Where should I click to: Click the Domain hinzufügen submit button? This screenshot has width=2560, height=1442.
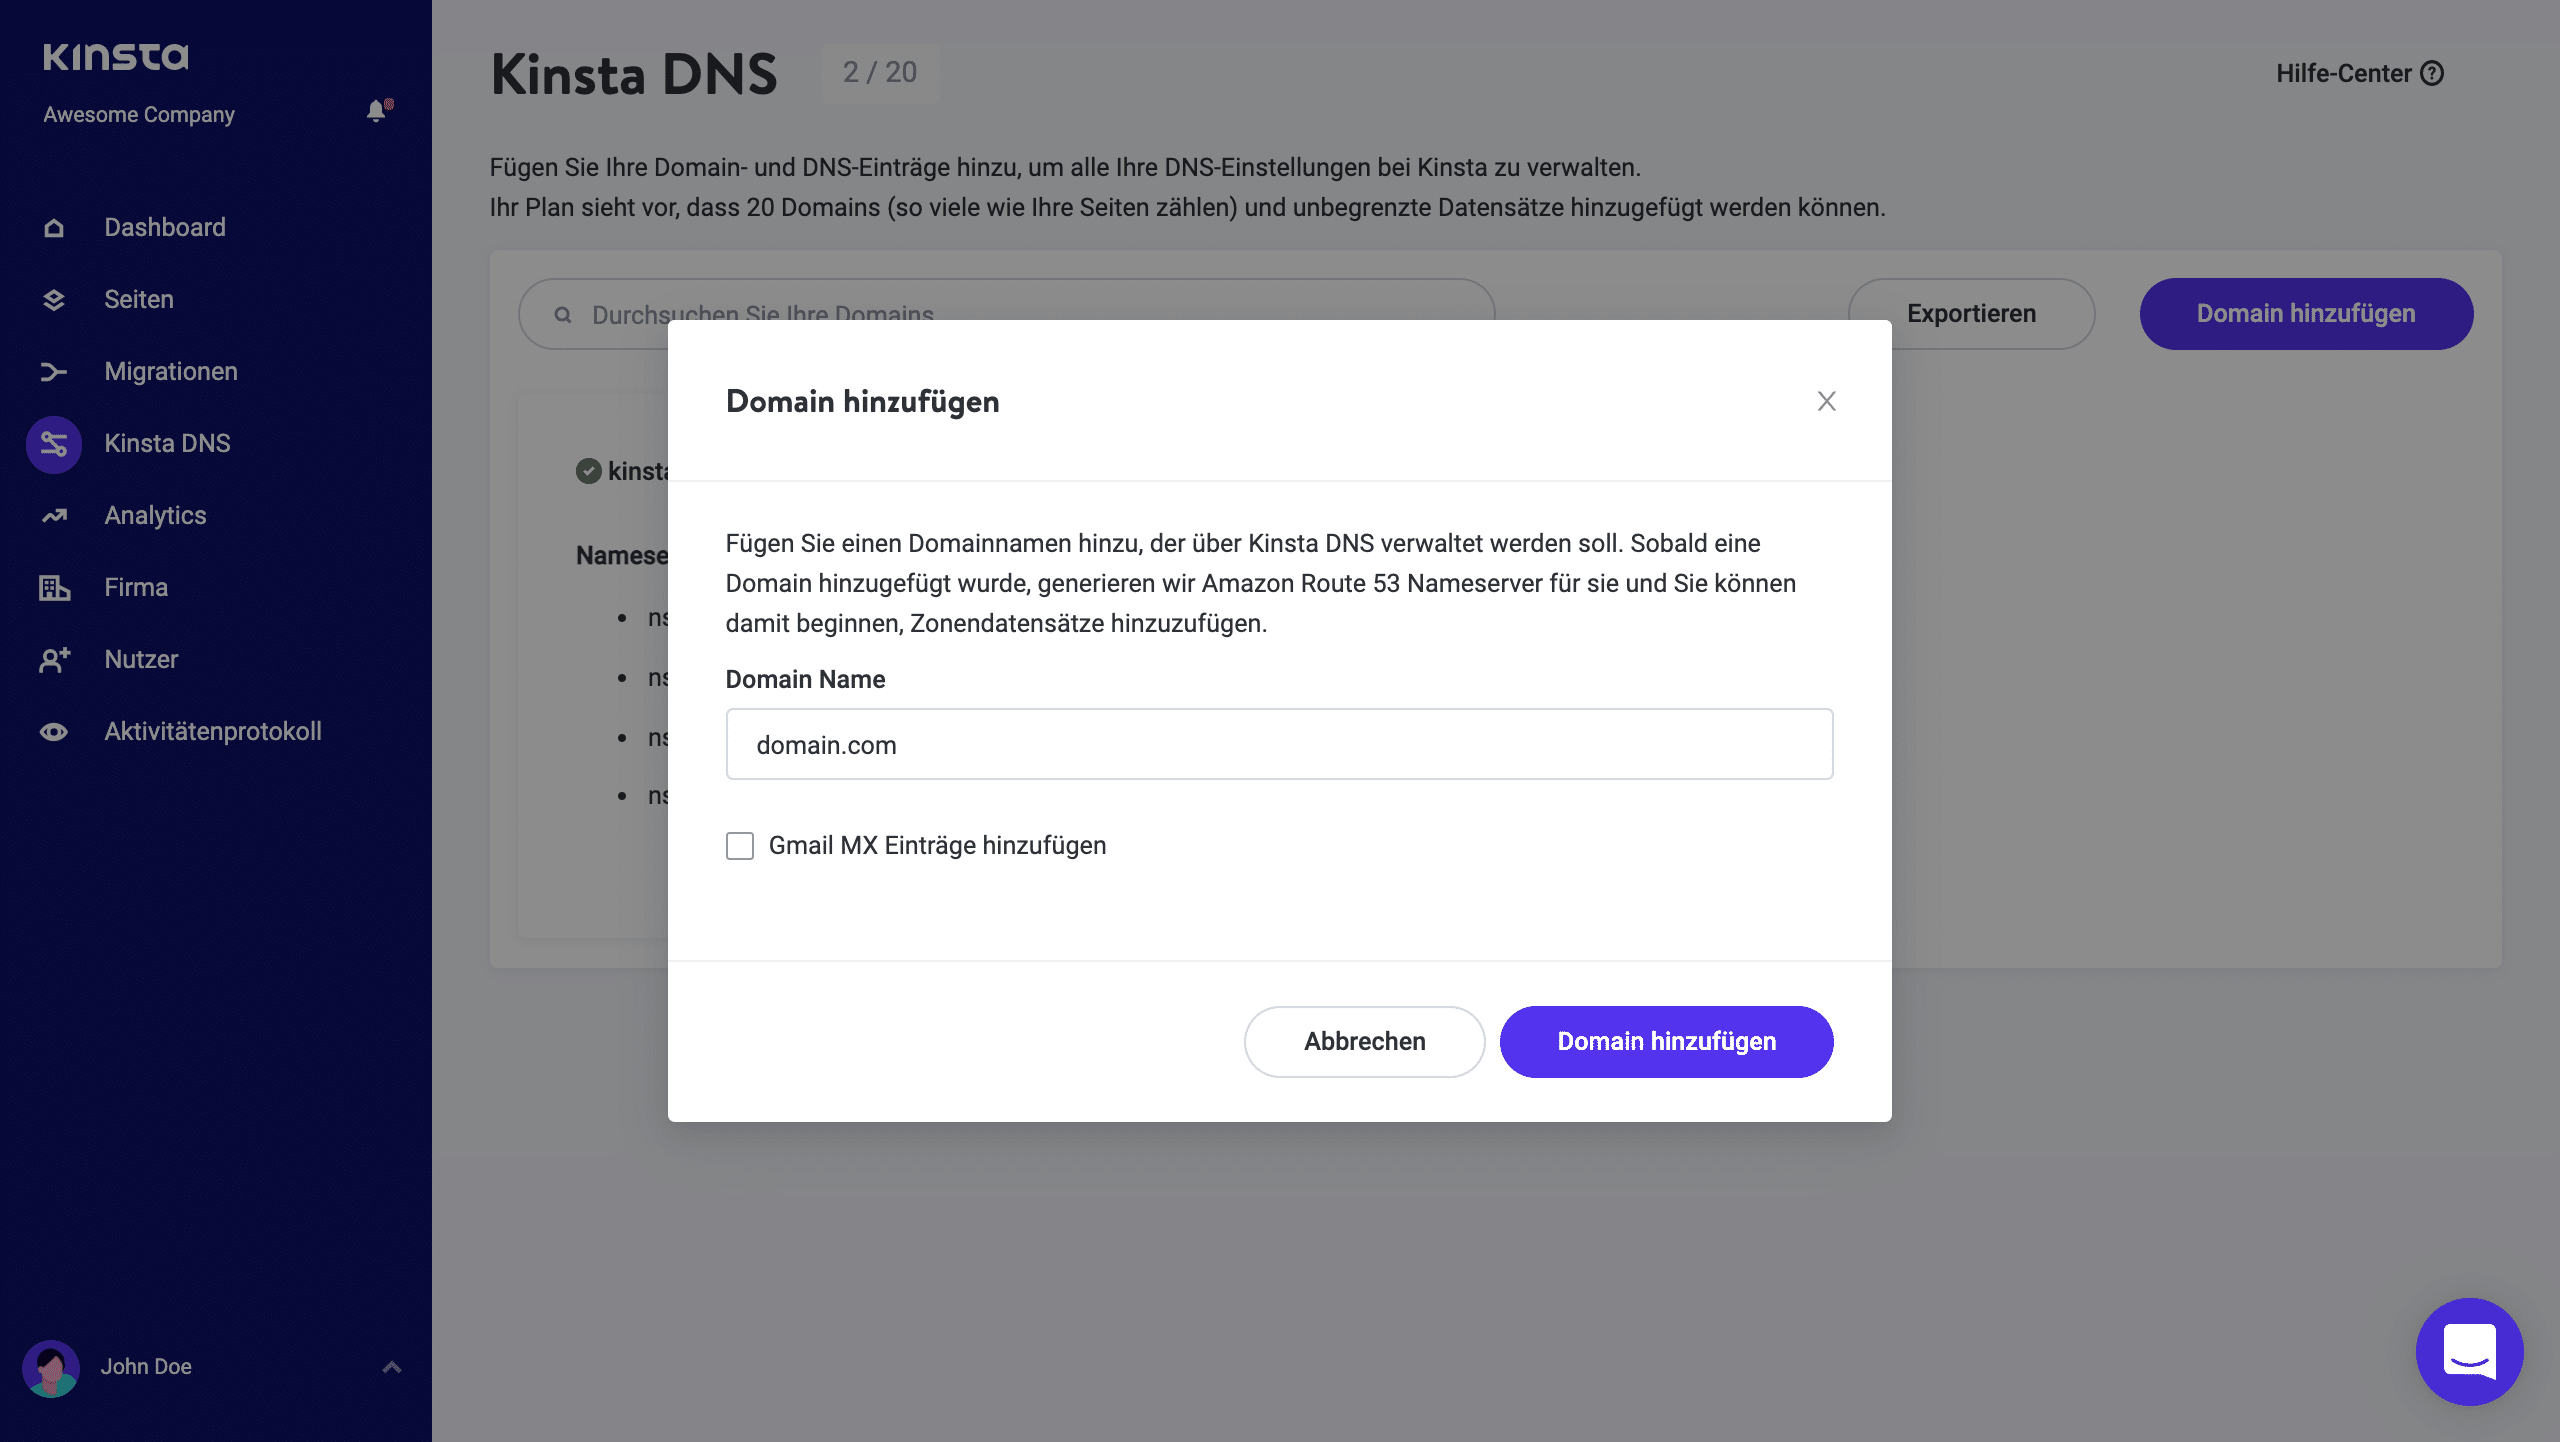pos(1667,1041)
